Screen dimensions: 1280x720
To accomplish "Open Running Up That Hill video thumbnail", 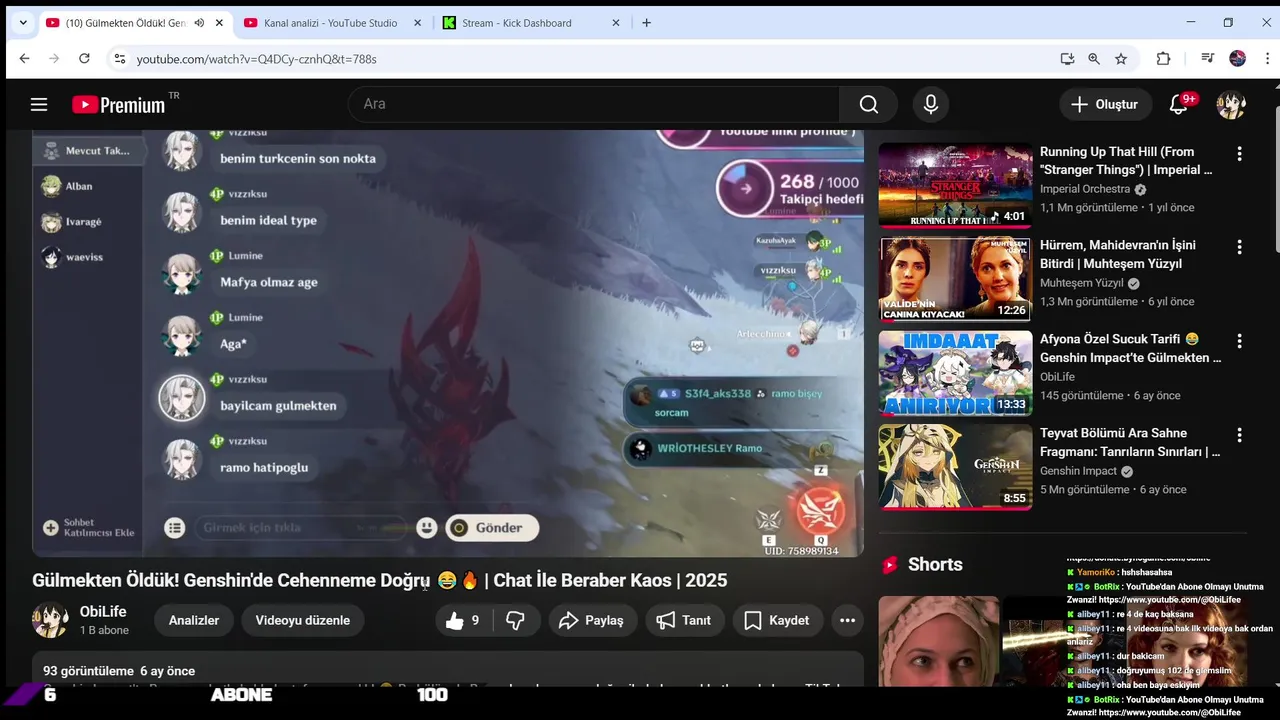I will tap(955, 185).
